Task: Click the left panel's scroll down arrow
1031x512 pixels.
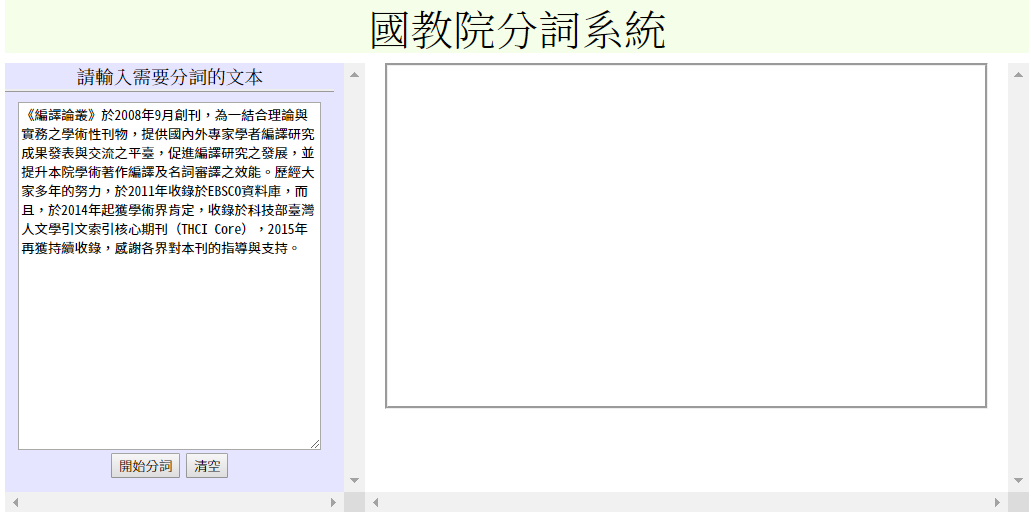Action: point(354,481)
